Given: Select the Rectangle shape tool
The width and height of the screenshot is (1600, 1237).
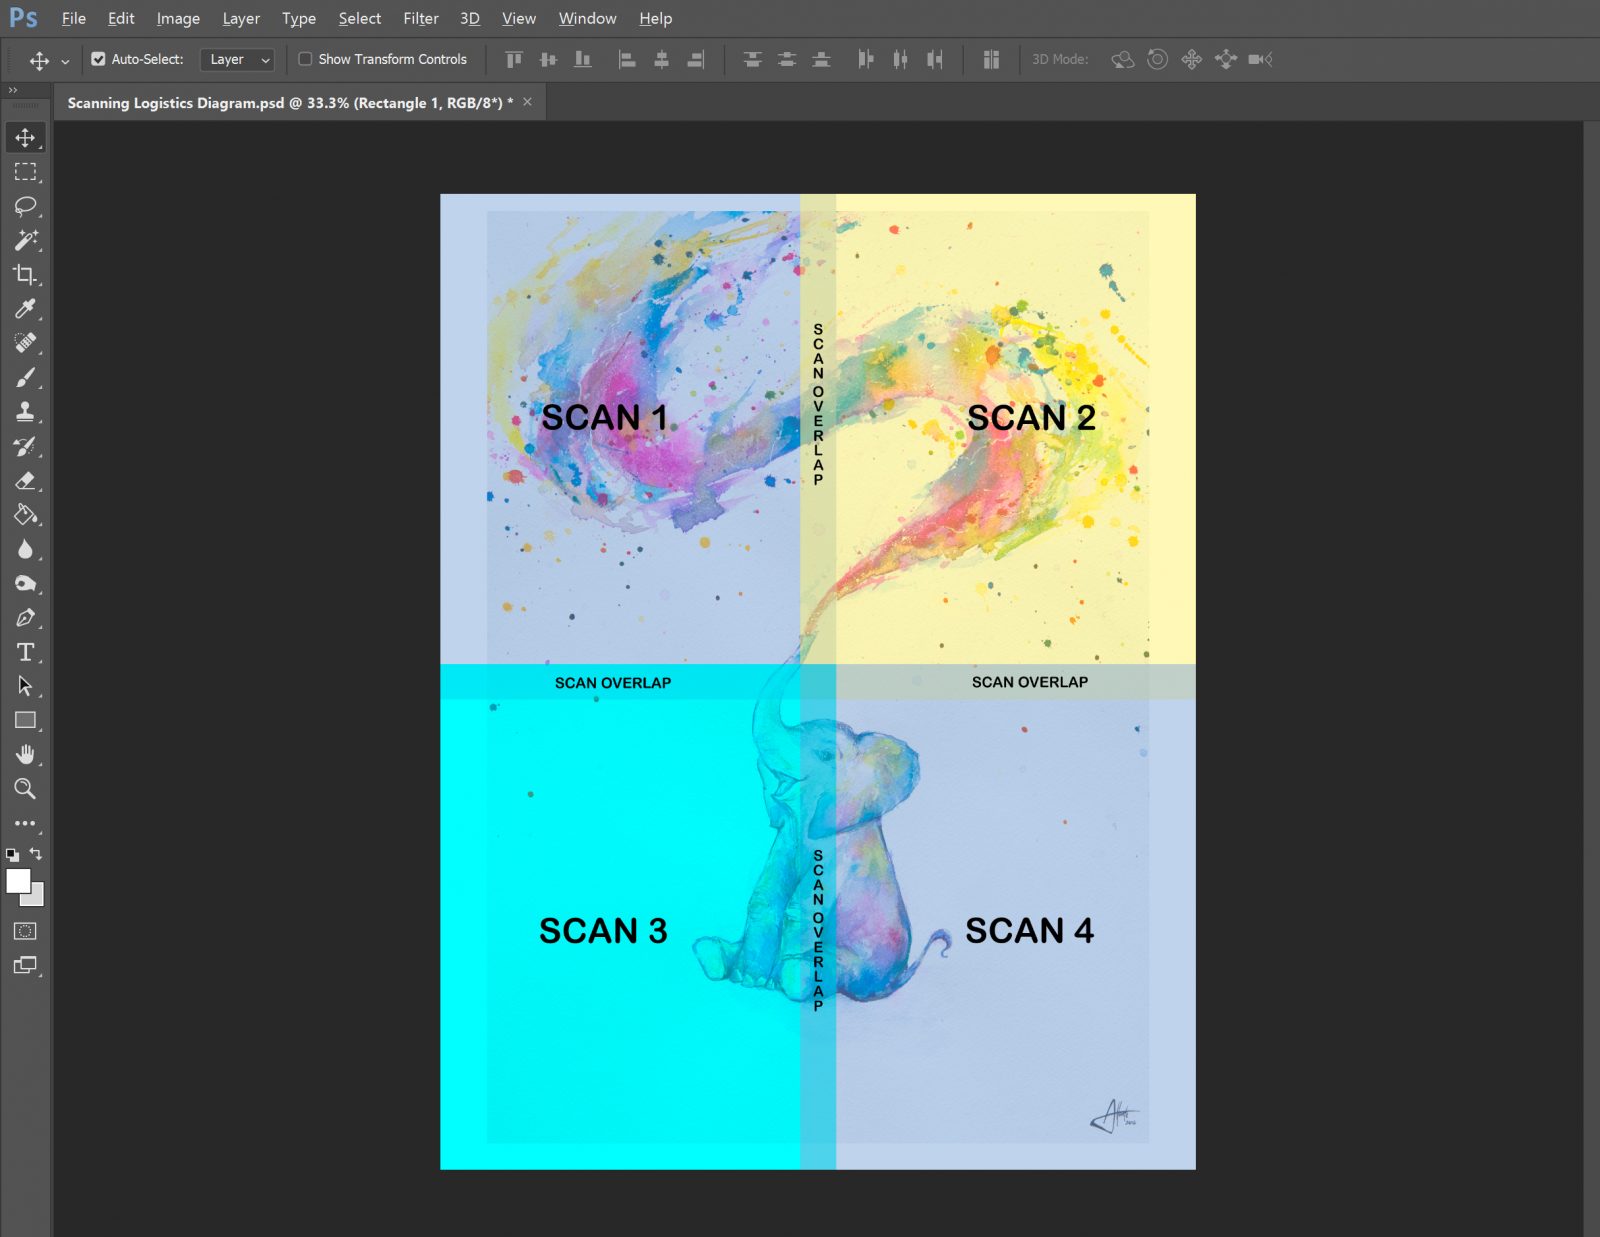Looking at the screenshot, I should (x=25, y=720).
